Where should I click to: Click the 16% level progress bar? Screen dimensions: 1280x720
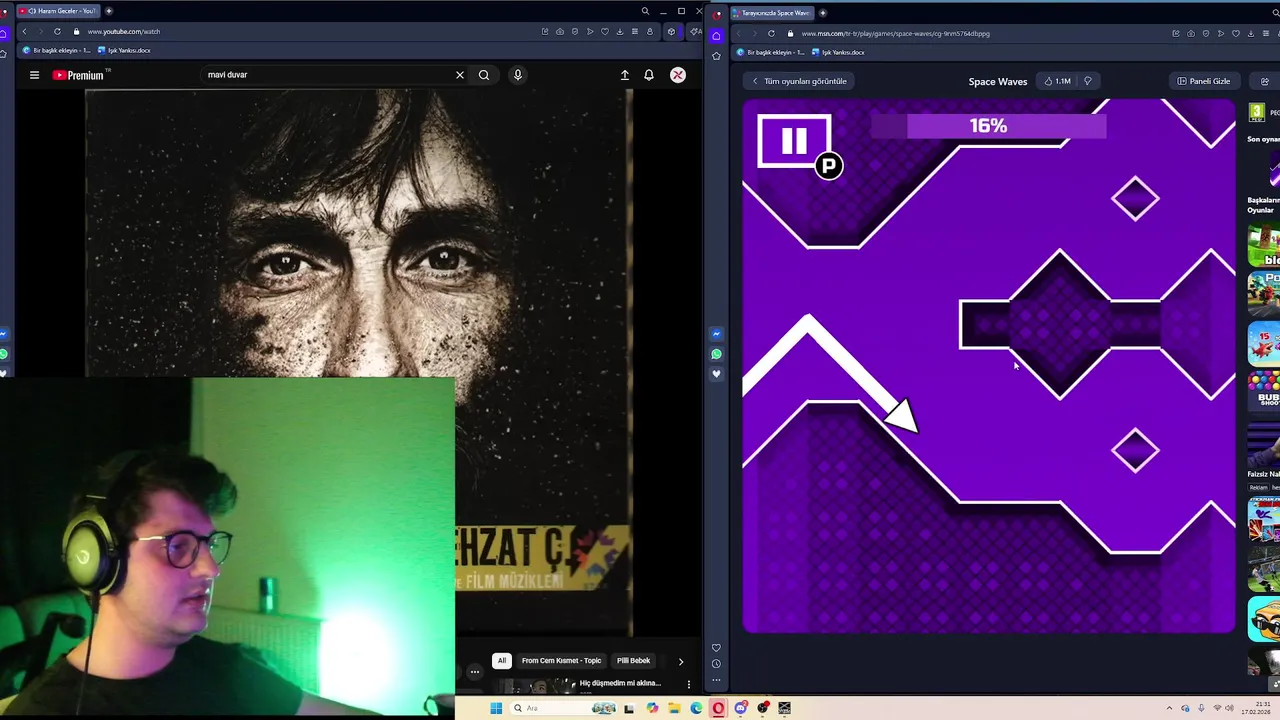point(988,125)
